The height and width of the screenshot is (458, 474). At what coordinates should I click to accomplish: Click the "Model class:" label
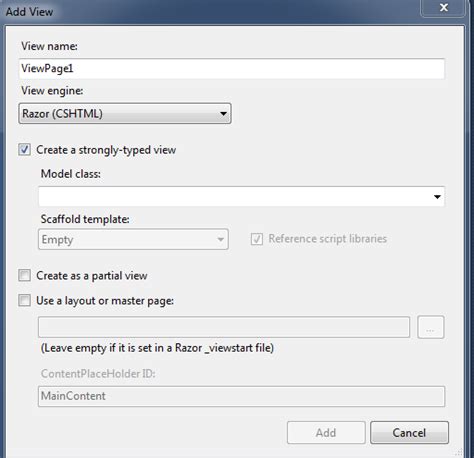click(x=71, y=174)
